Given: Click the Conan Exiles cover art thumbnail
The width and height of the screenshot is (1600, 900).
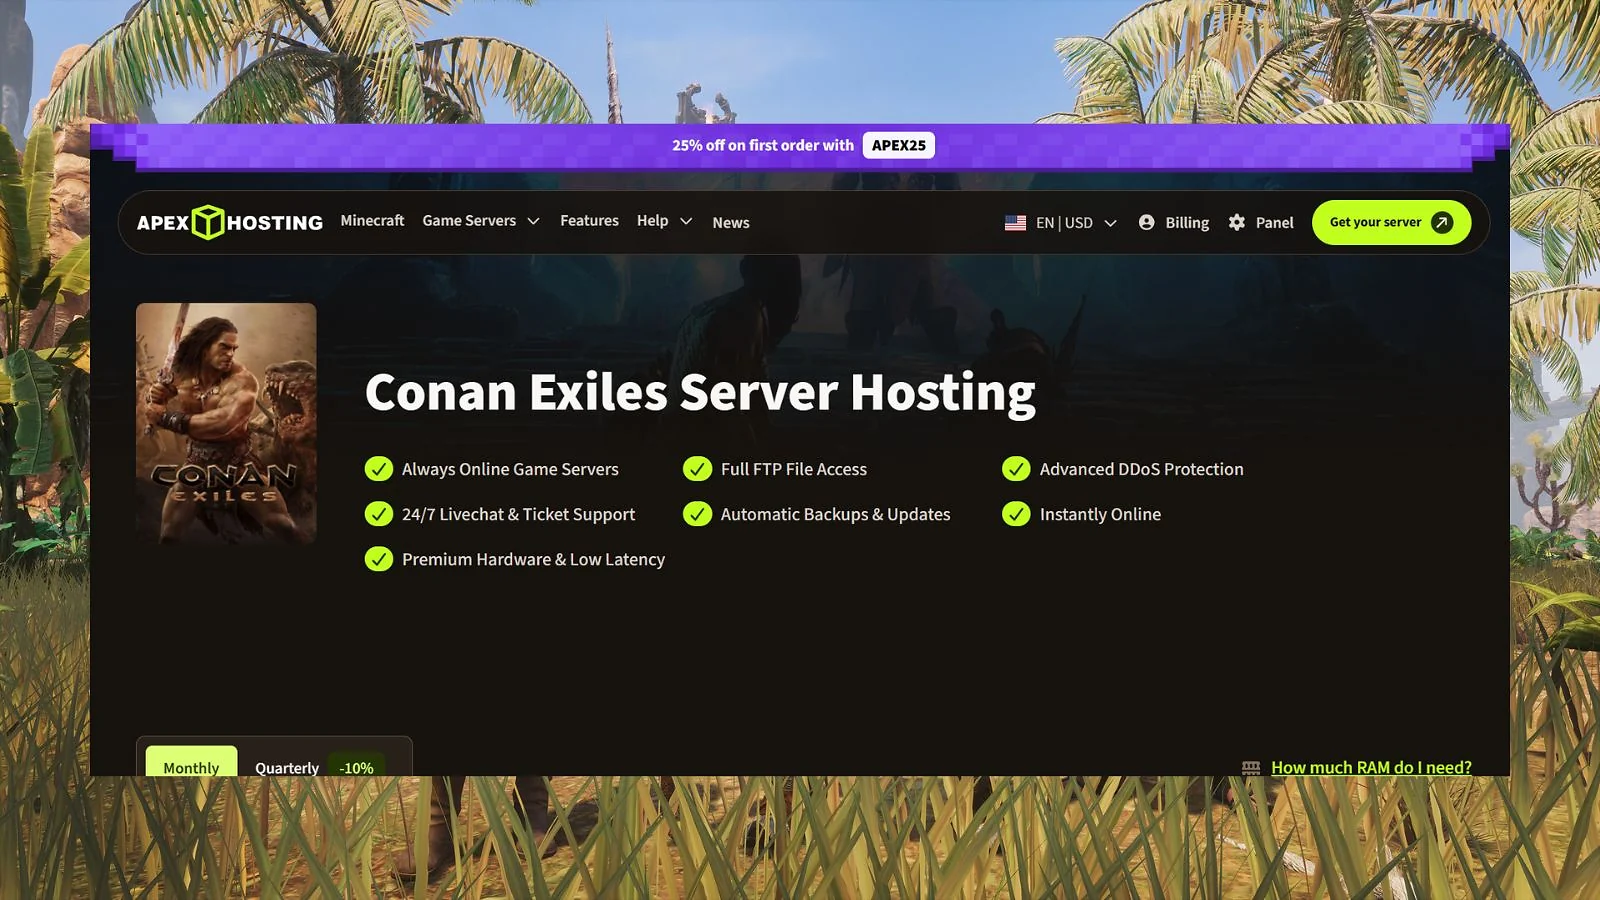Looking at the screenshot, I should (x=226, y=423).
